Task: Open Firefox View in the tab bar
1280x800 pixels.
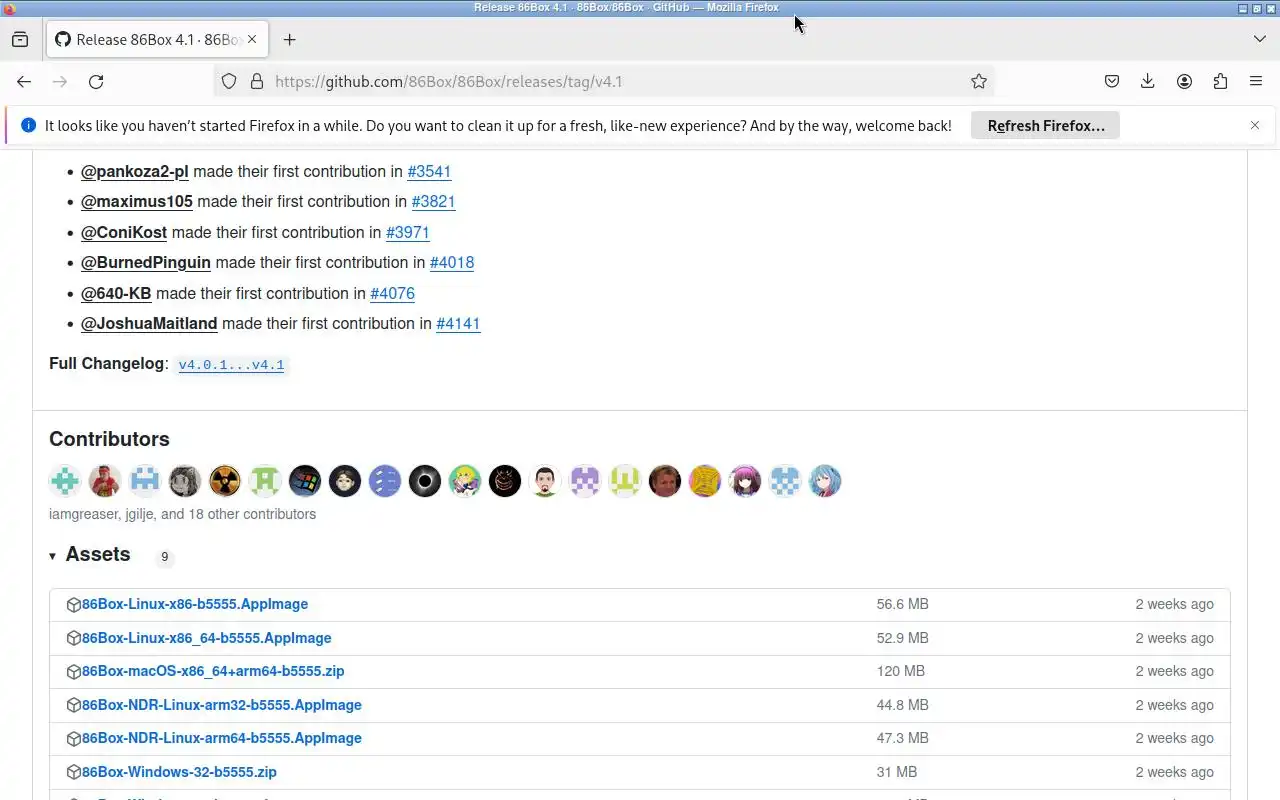Action: coord(20,40)
